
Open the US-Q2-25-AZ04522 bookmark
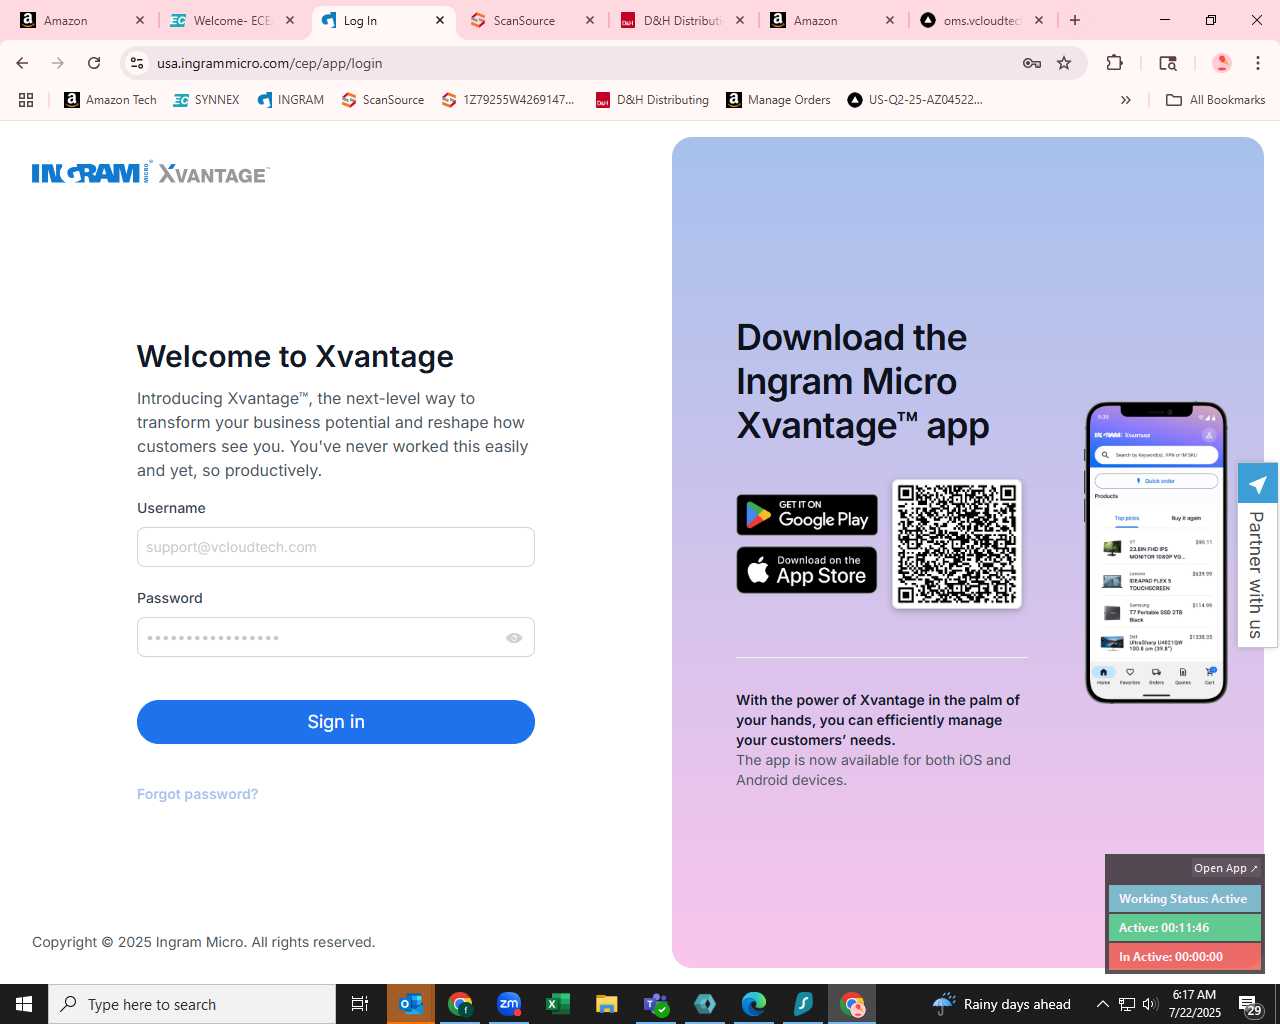tap(915, 100)
